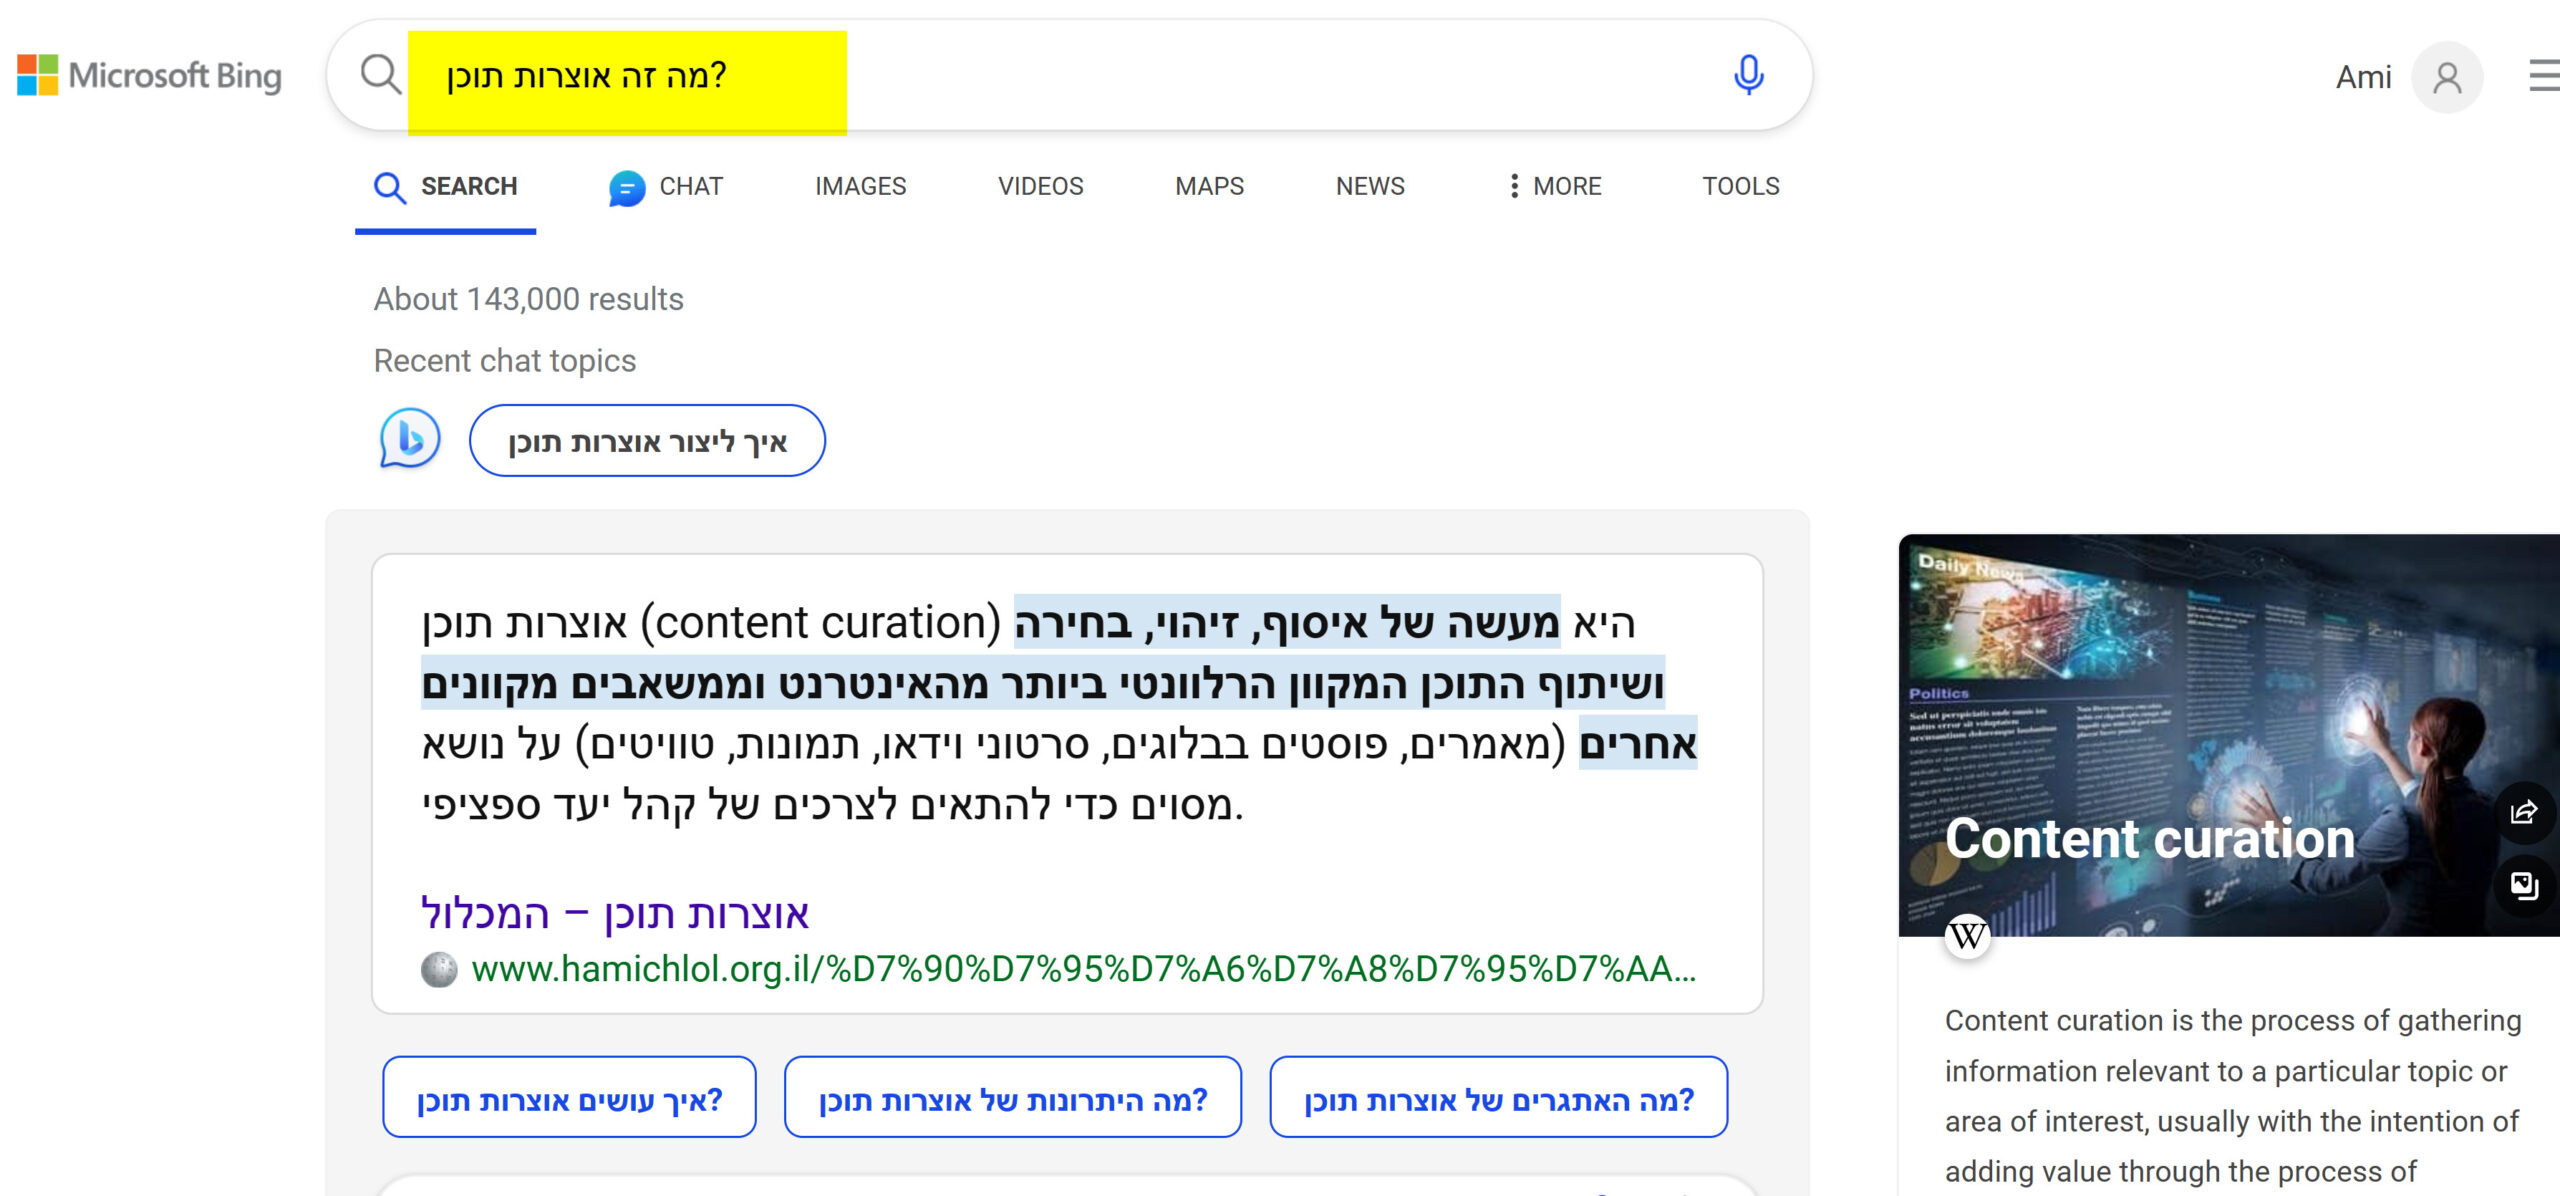Click the recent chat topic suggestion pill
2560x1196 pixels.
point(647,441)
